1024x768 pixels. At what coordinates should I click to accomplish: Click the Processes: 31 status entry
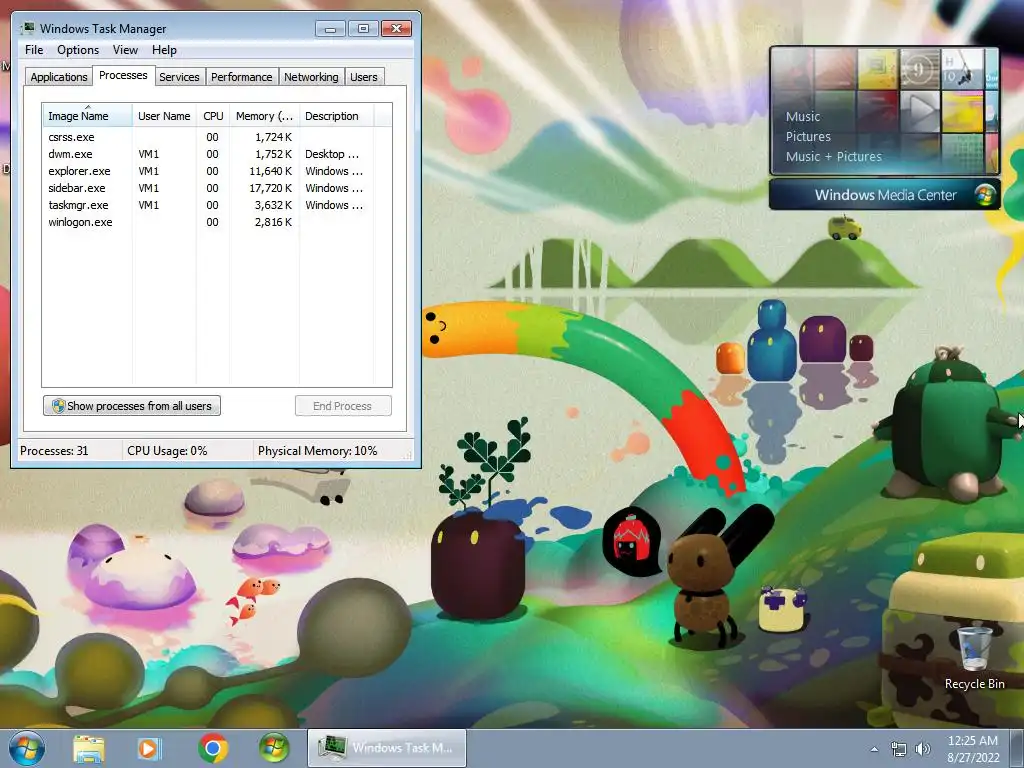coord(54,451)
